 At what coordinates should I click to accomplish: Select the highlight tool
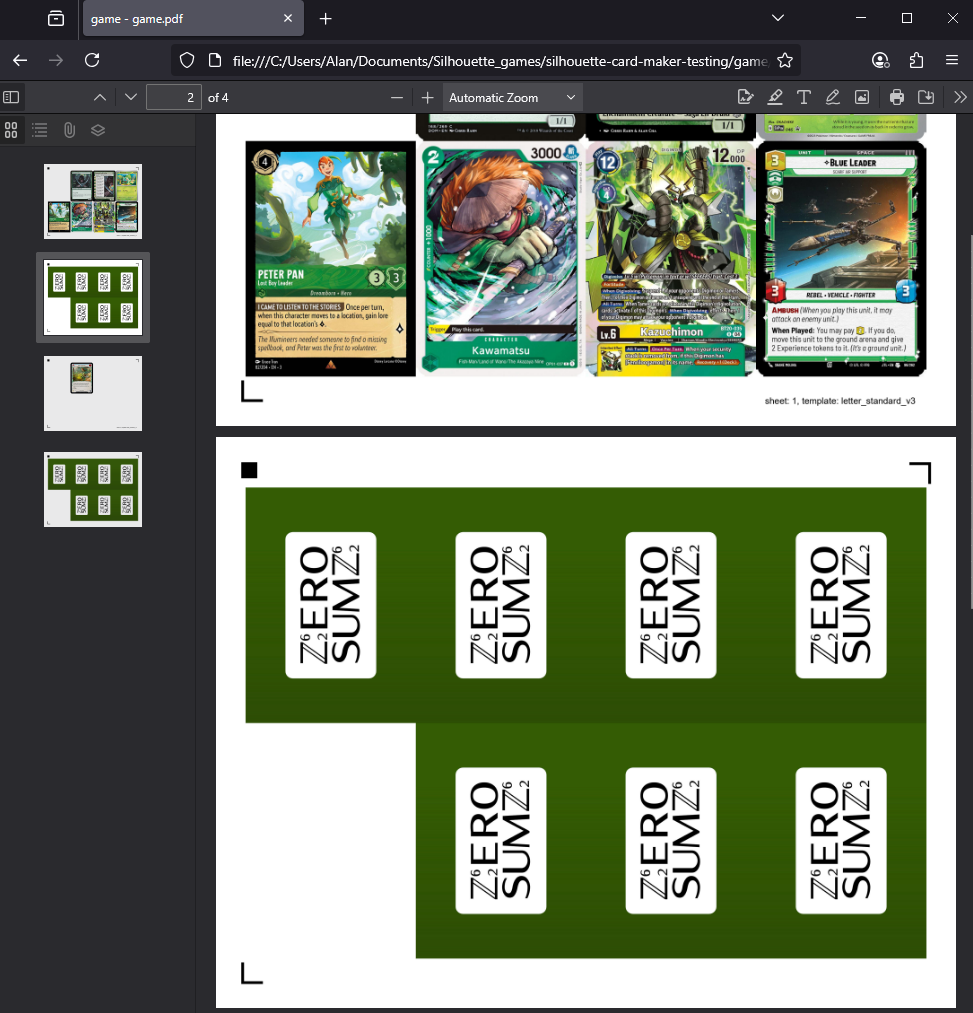coord(775,98)
